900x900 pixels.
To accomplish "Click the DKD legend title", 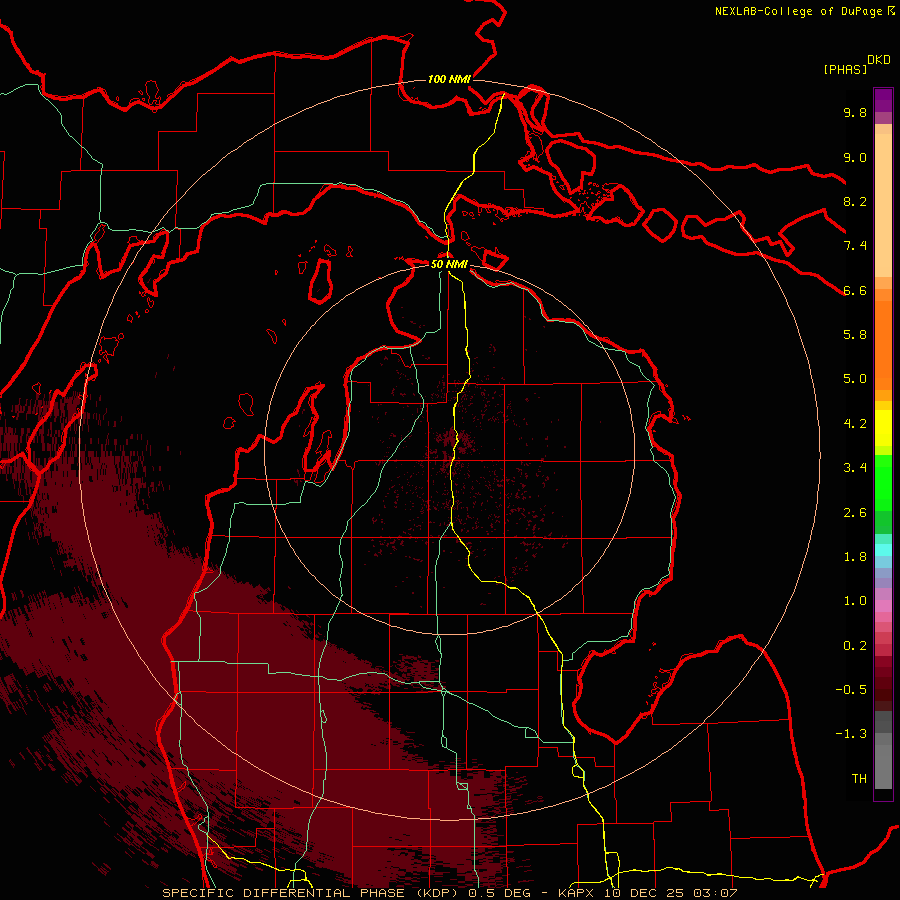I will coord(879,60).
